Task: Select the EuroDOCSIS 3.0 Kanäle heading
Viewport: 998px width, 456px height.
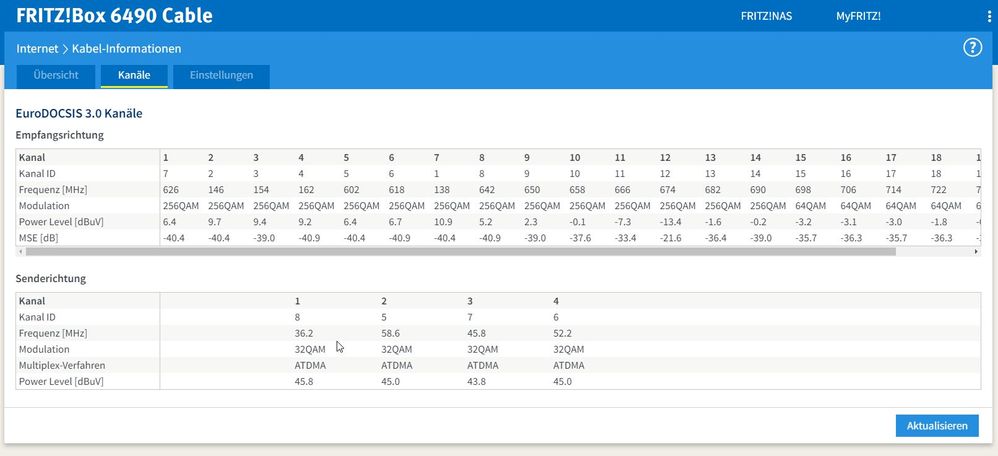Action: point(79,114)
